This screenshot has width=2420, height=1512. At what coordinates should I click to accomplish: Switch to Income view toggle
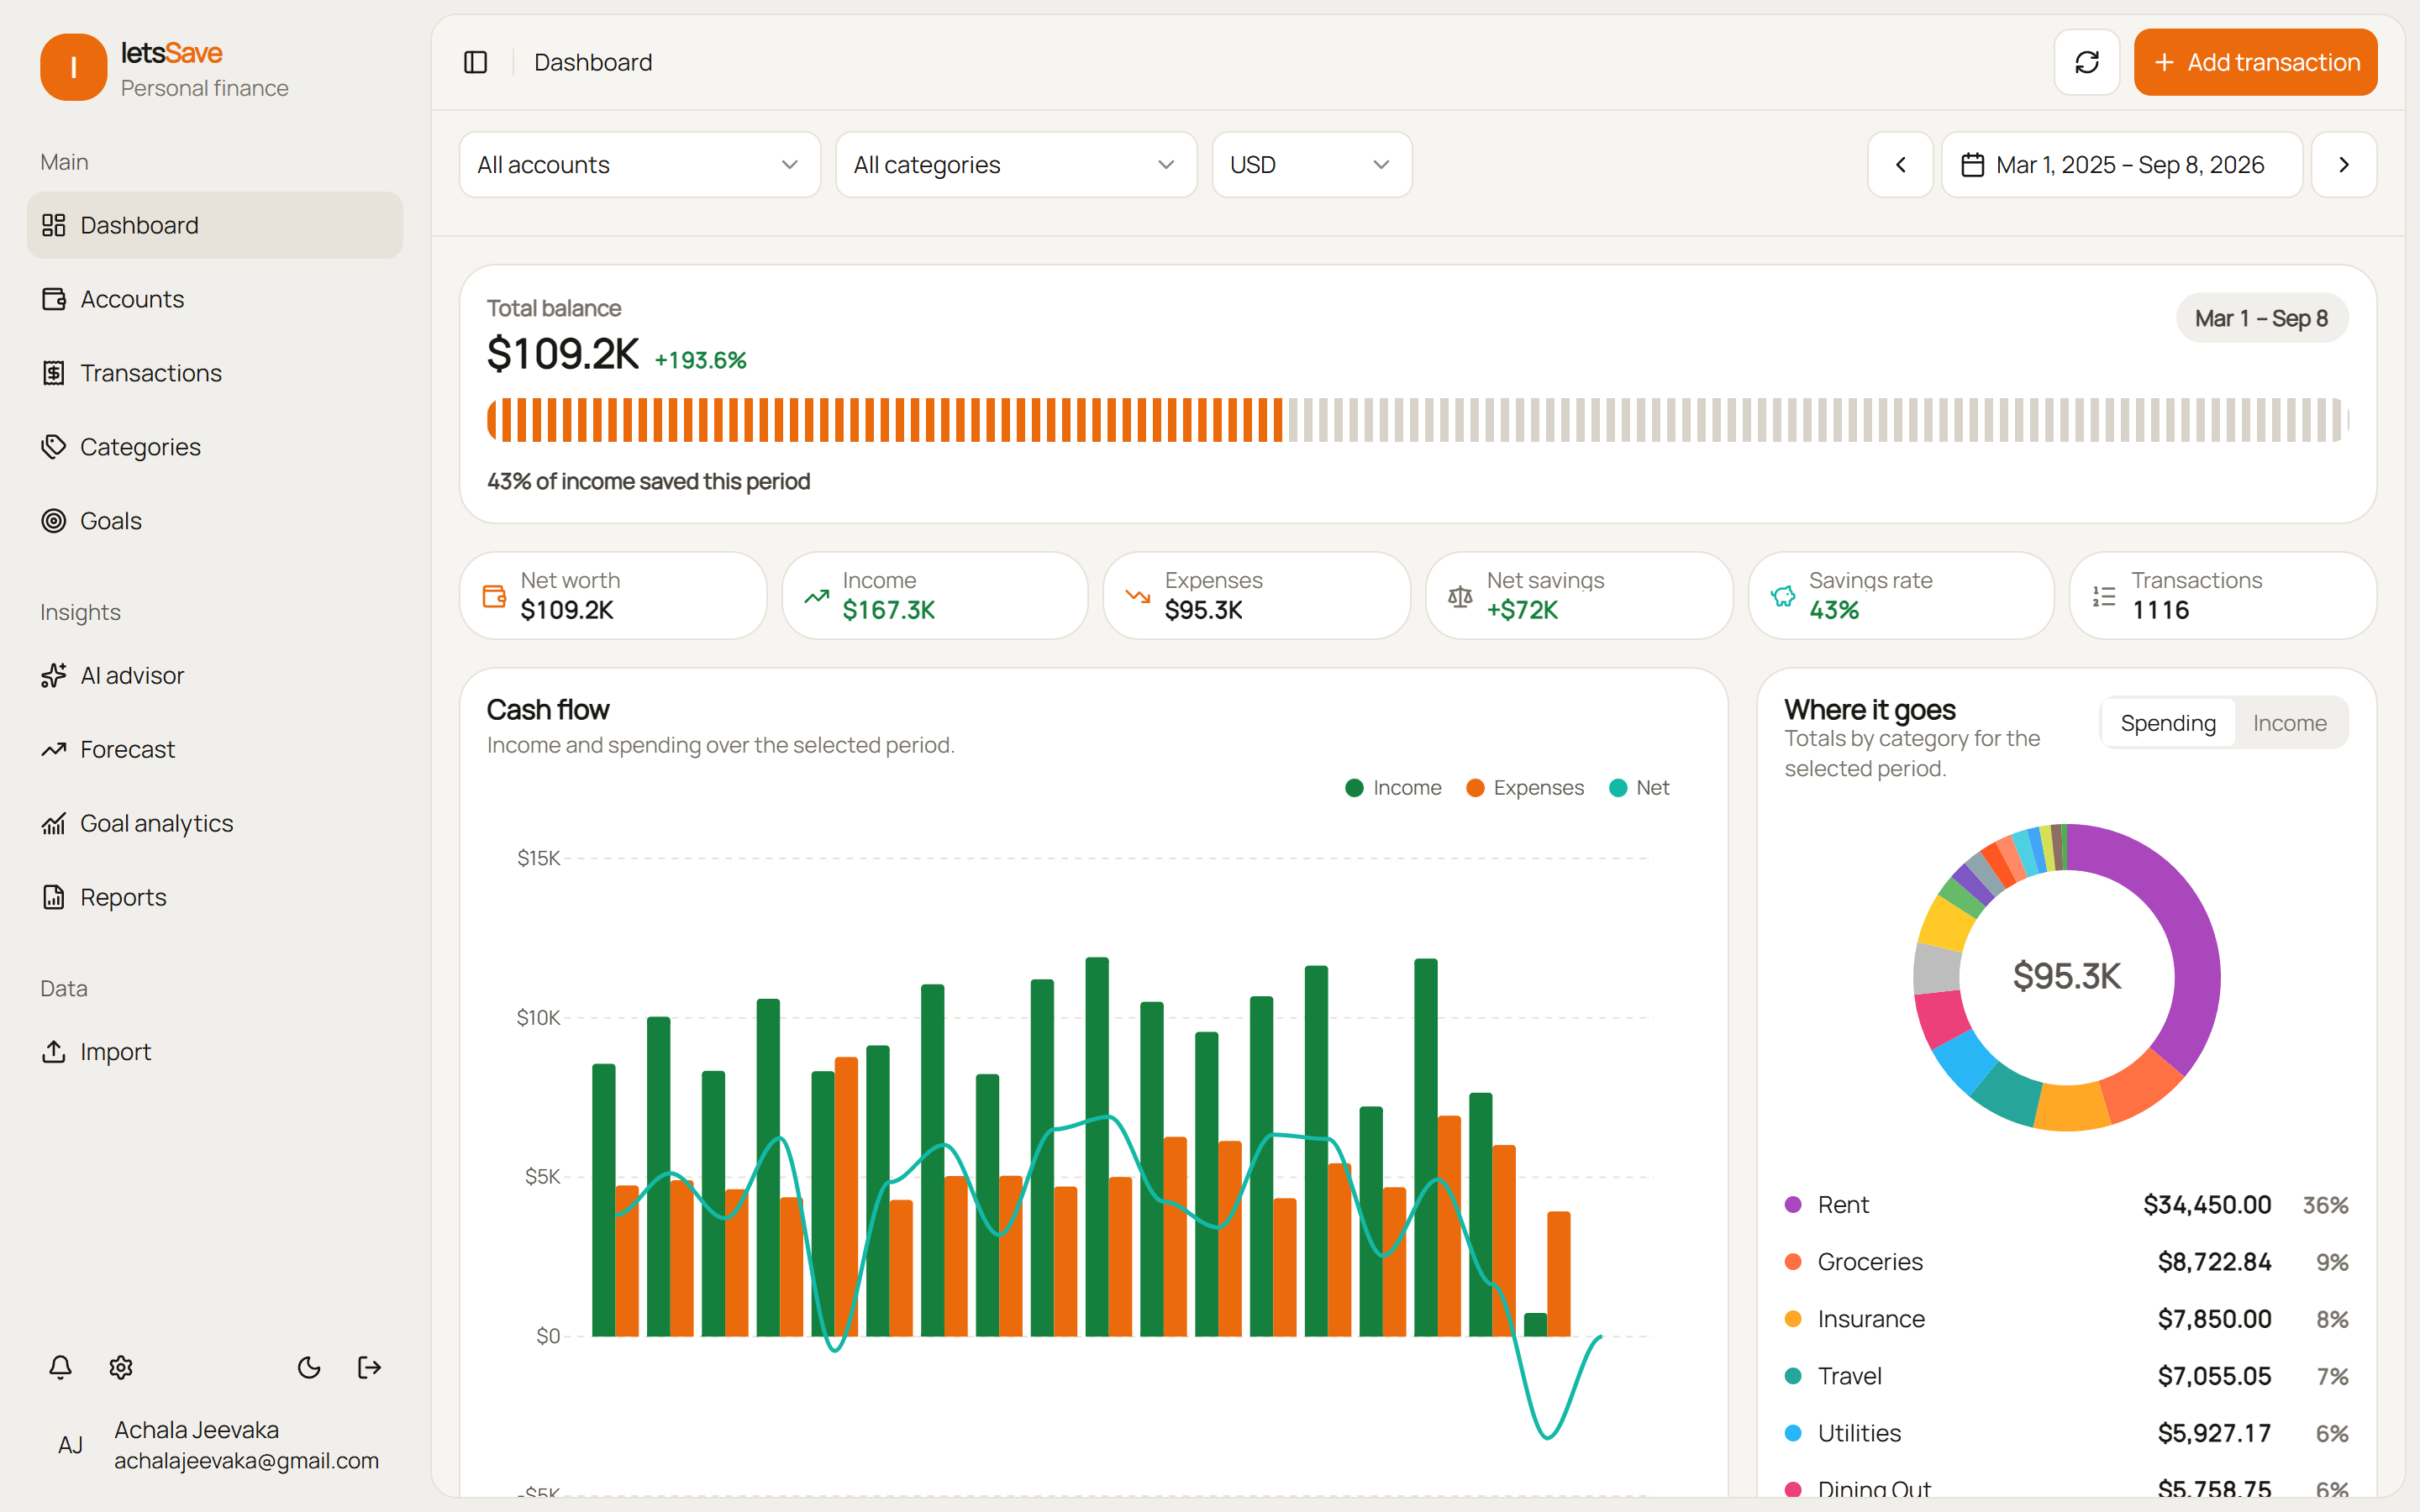2289,723
